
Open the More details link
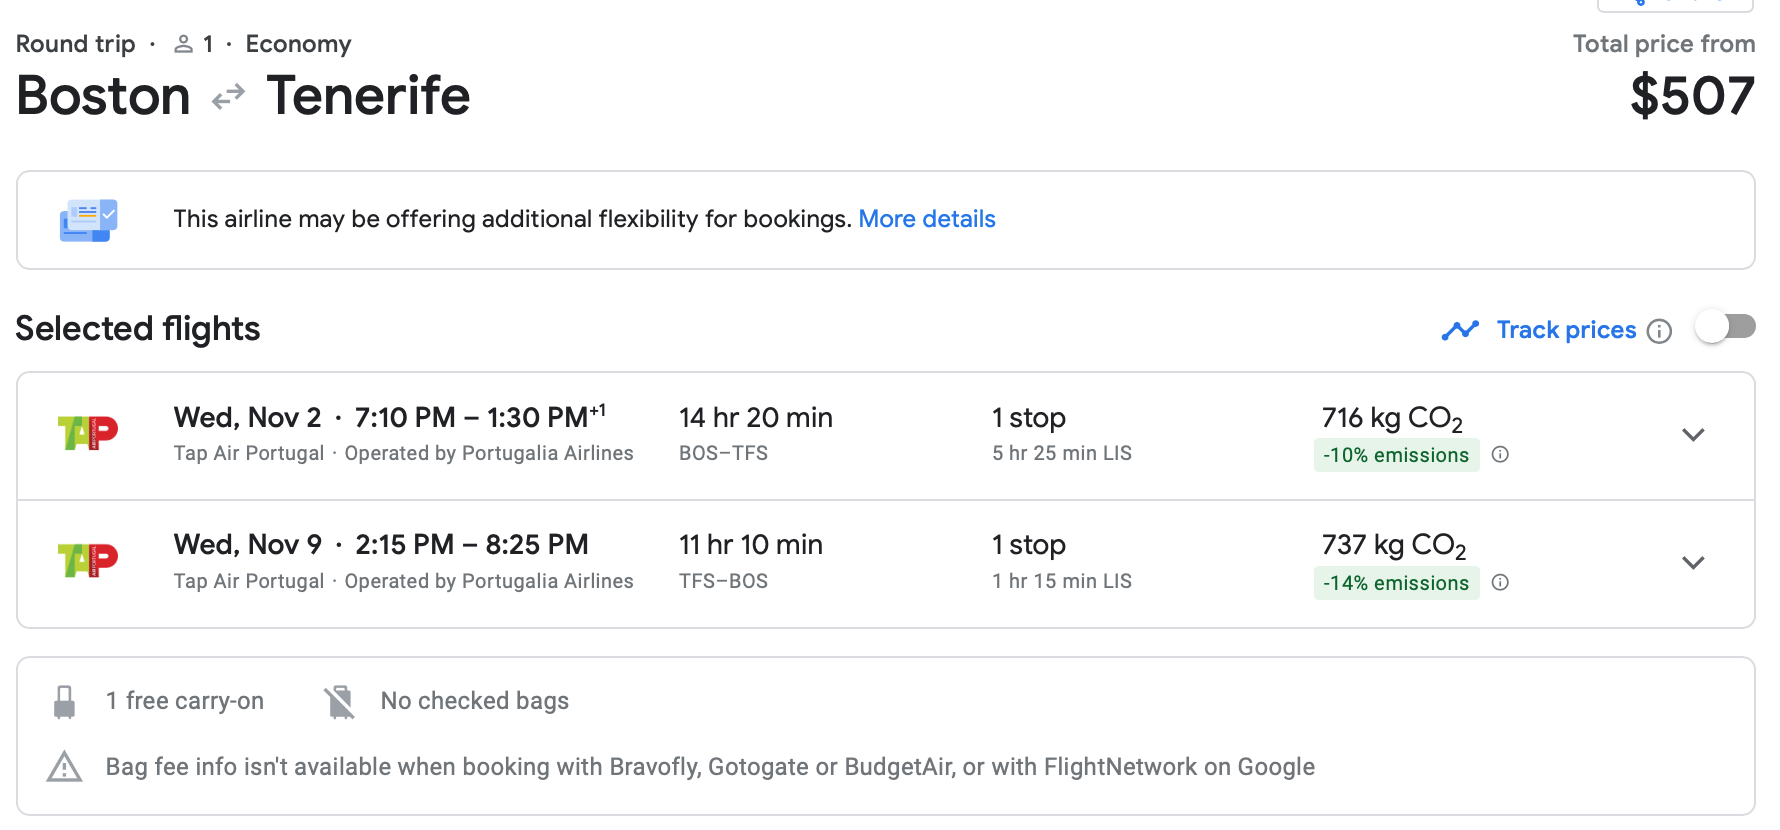pos(926,219)
